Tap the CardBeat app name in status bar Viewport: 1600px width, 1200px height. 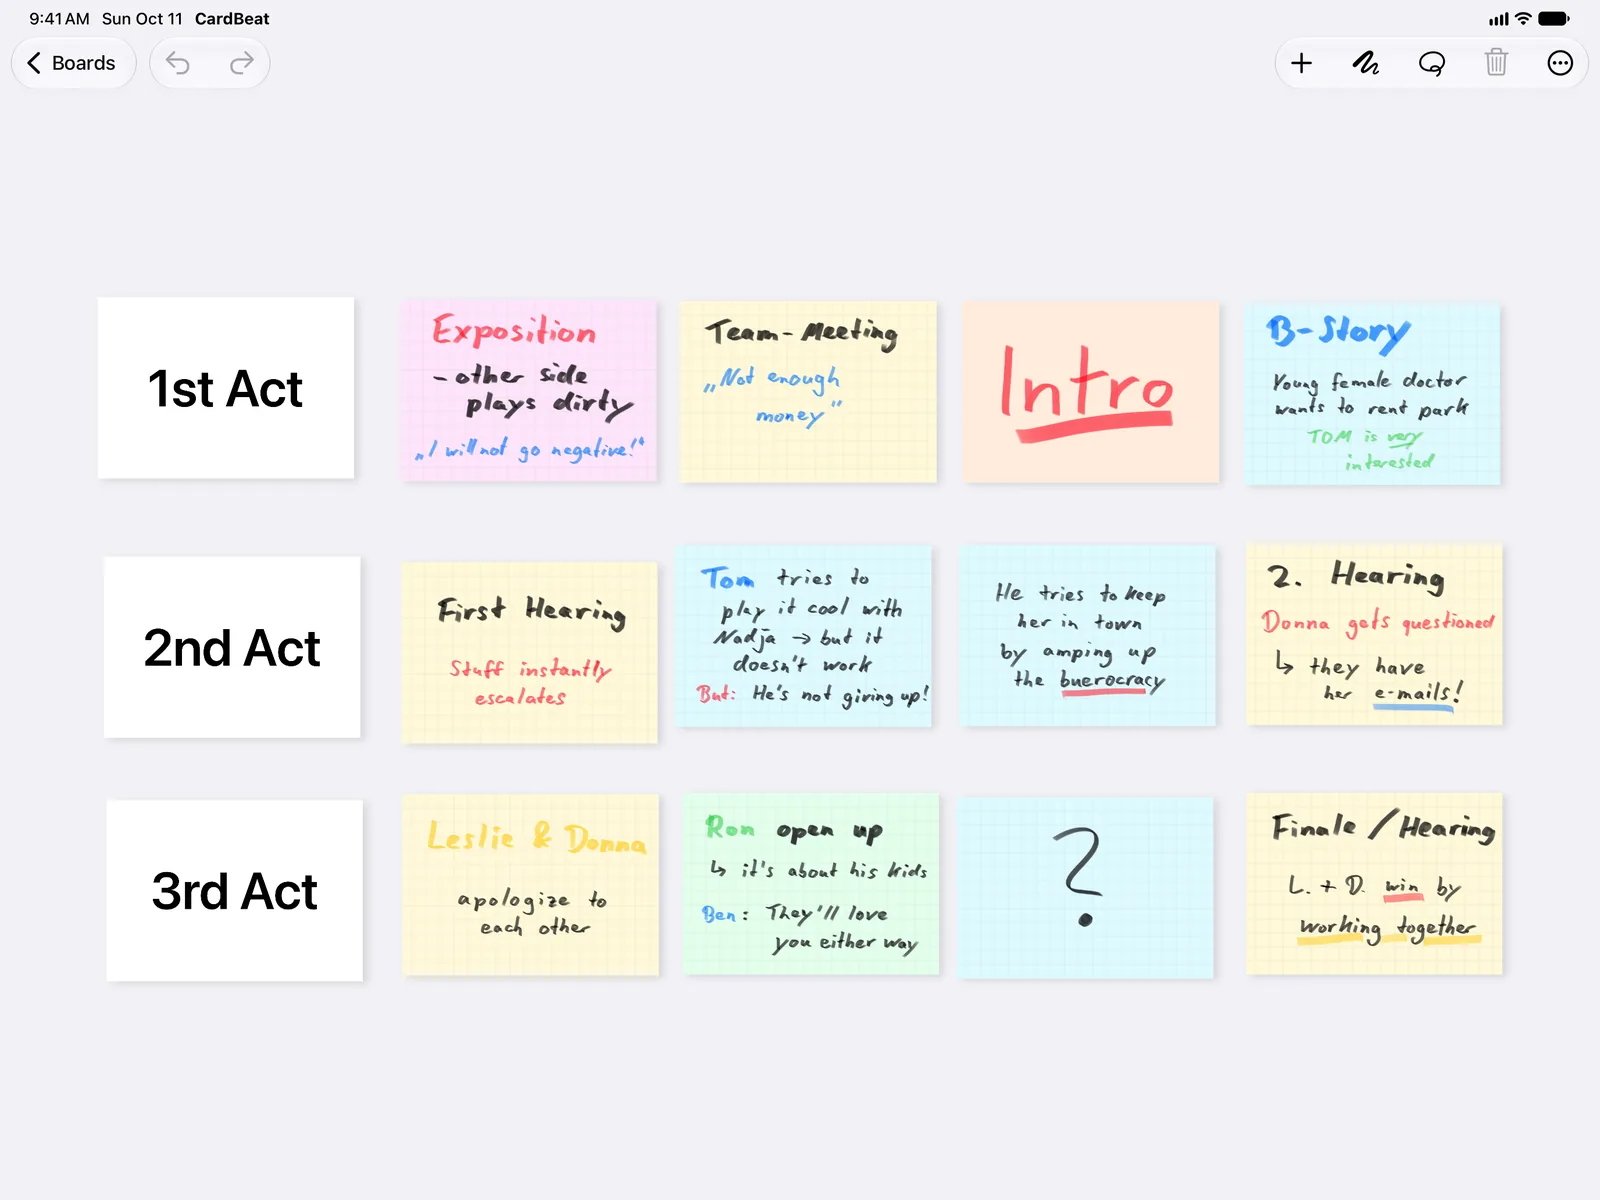(232, 19)
